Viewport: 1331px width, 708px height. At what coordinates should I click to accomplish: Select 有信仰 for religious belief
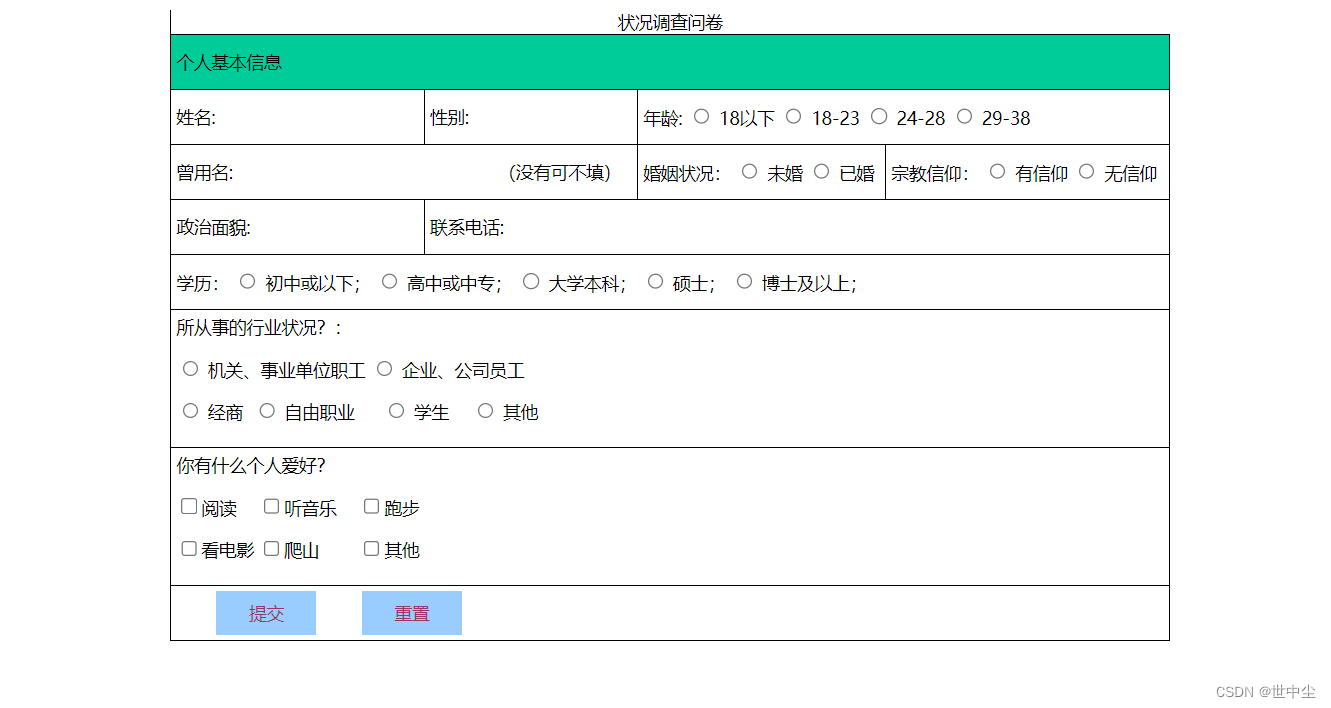point(997,171)
